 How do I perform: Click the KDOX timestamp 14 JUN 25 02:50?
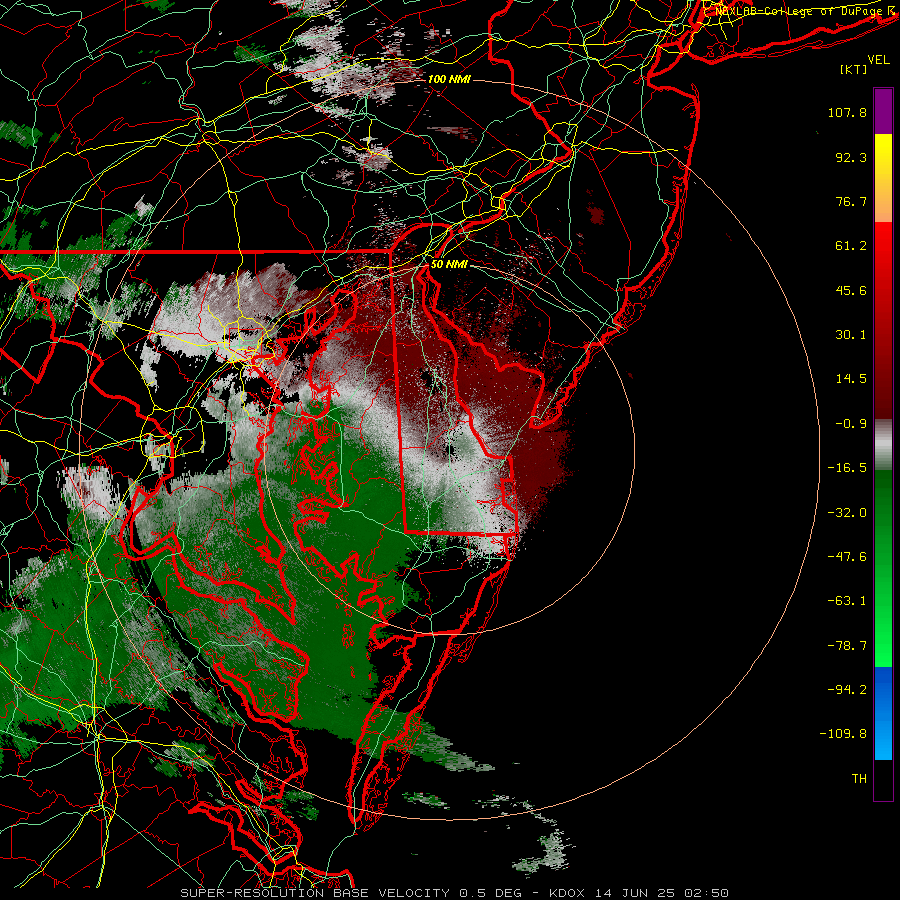click(x=639, y=893)
